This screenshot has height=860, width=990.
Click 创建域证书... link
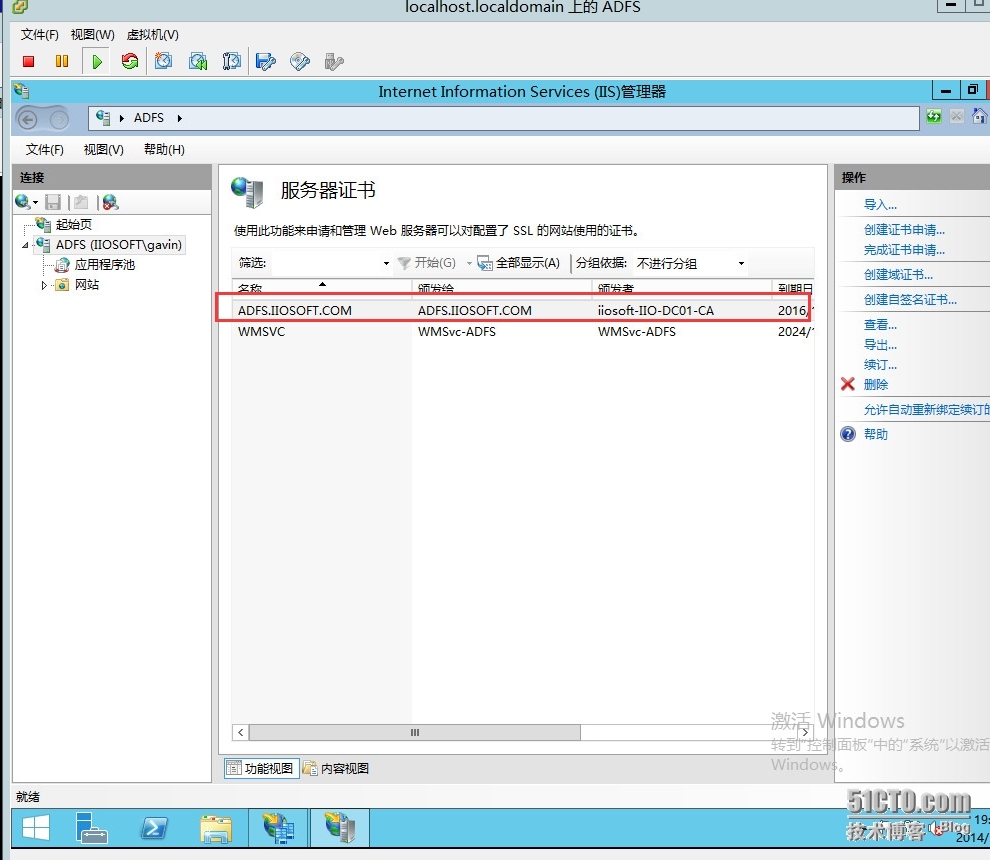click(898, 275)
